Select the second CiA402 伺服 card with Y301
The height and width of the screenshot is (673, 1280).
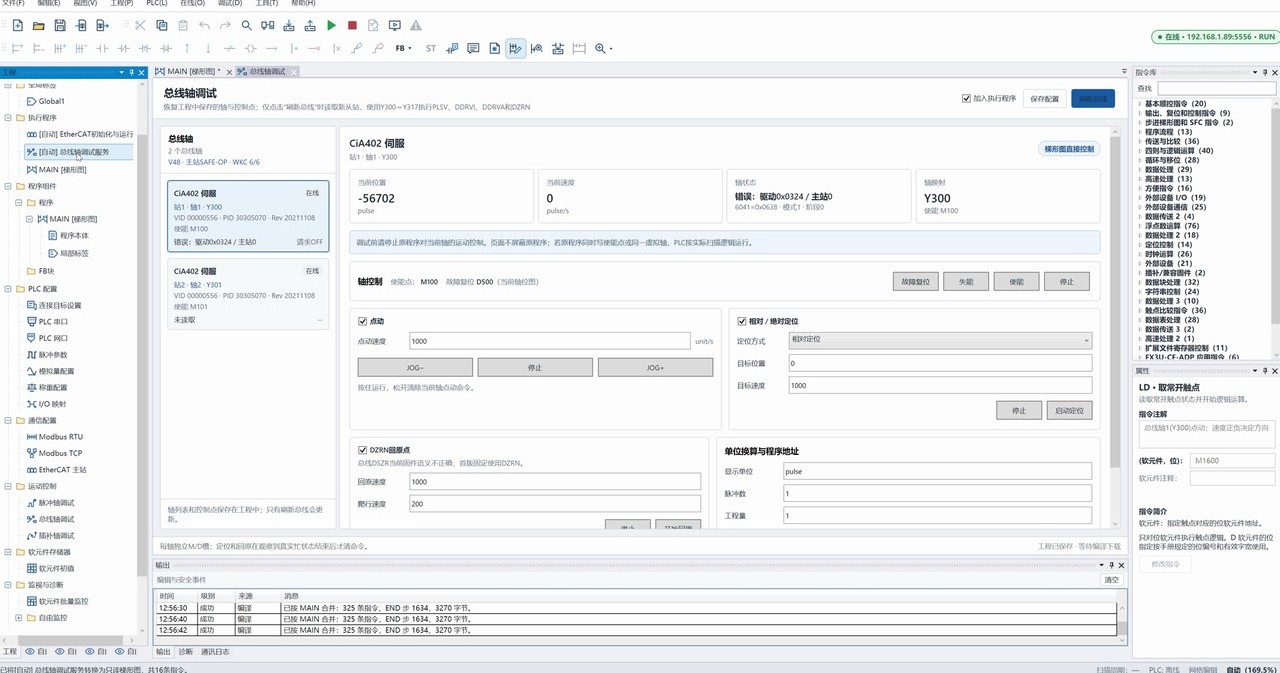[247, 295]
